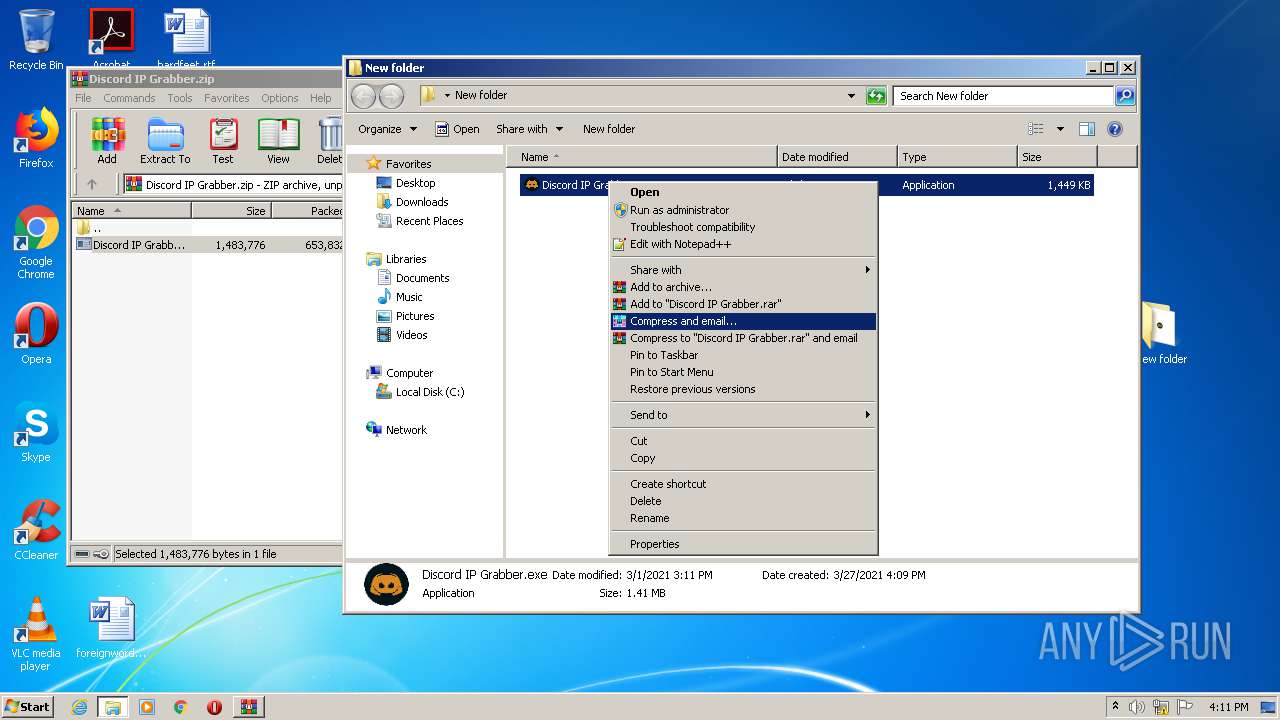Expand the Send to context submenu
The height and width of the screenshot is (720, 1280).
[x=743, y=415]
